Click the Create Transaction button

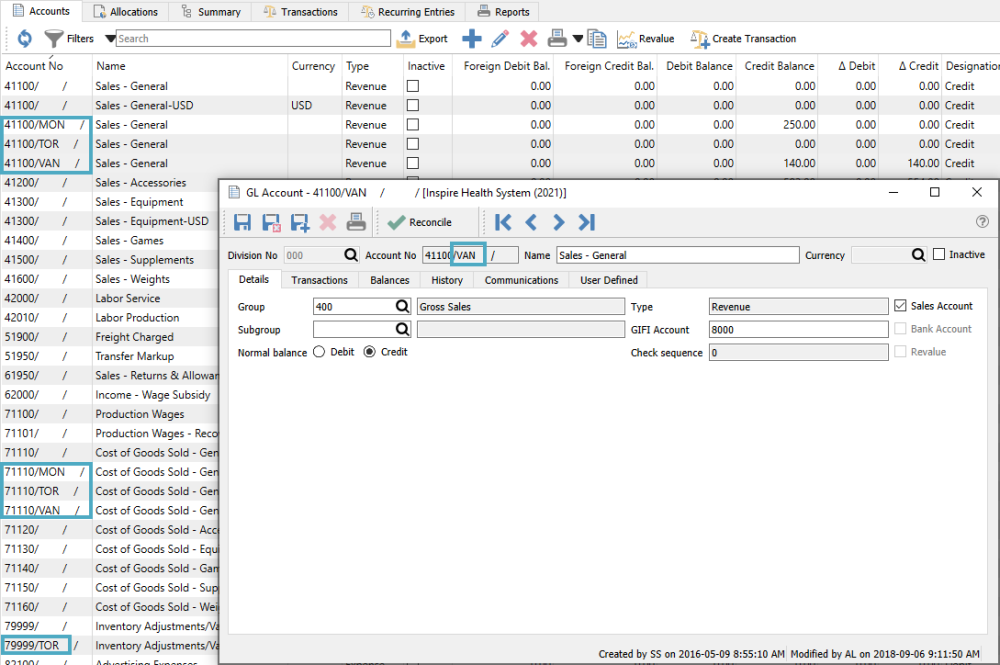pos(744,39)
